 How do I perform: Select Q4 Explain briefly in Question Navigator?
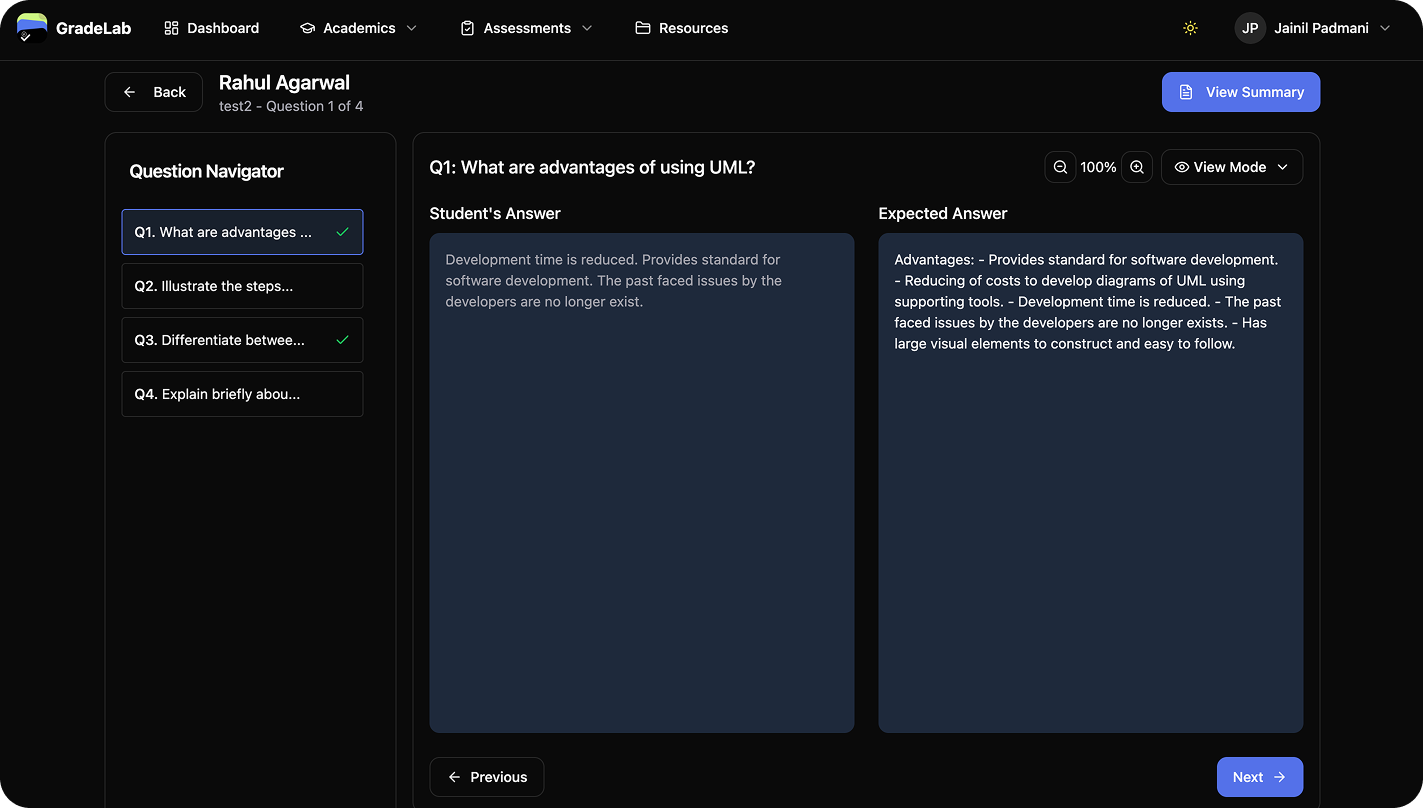point(242,393)
